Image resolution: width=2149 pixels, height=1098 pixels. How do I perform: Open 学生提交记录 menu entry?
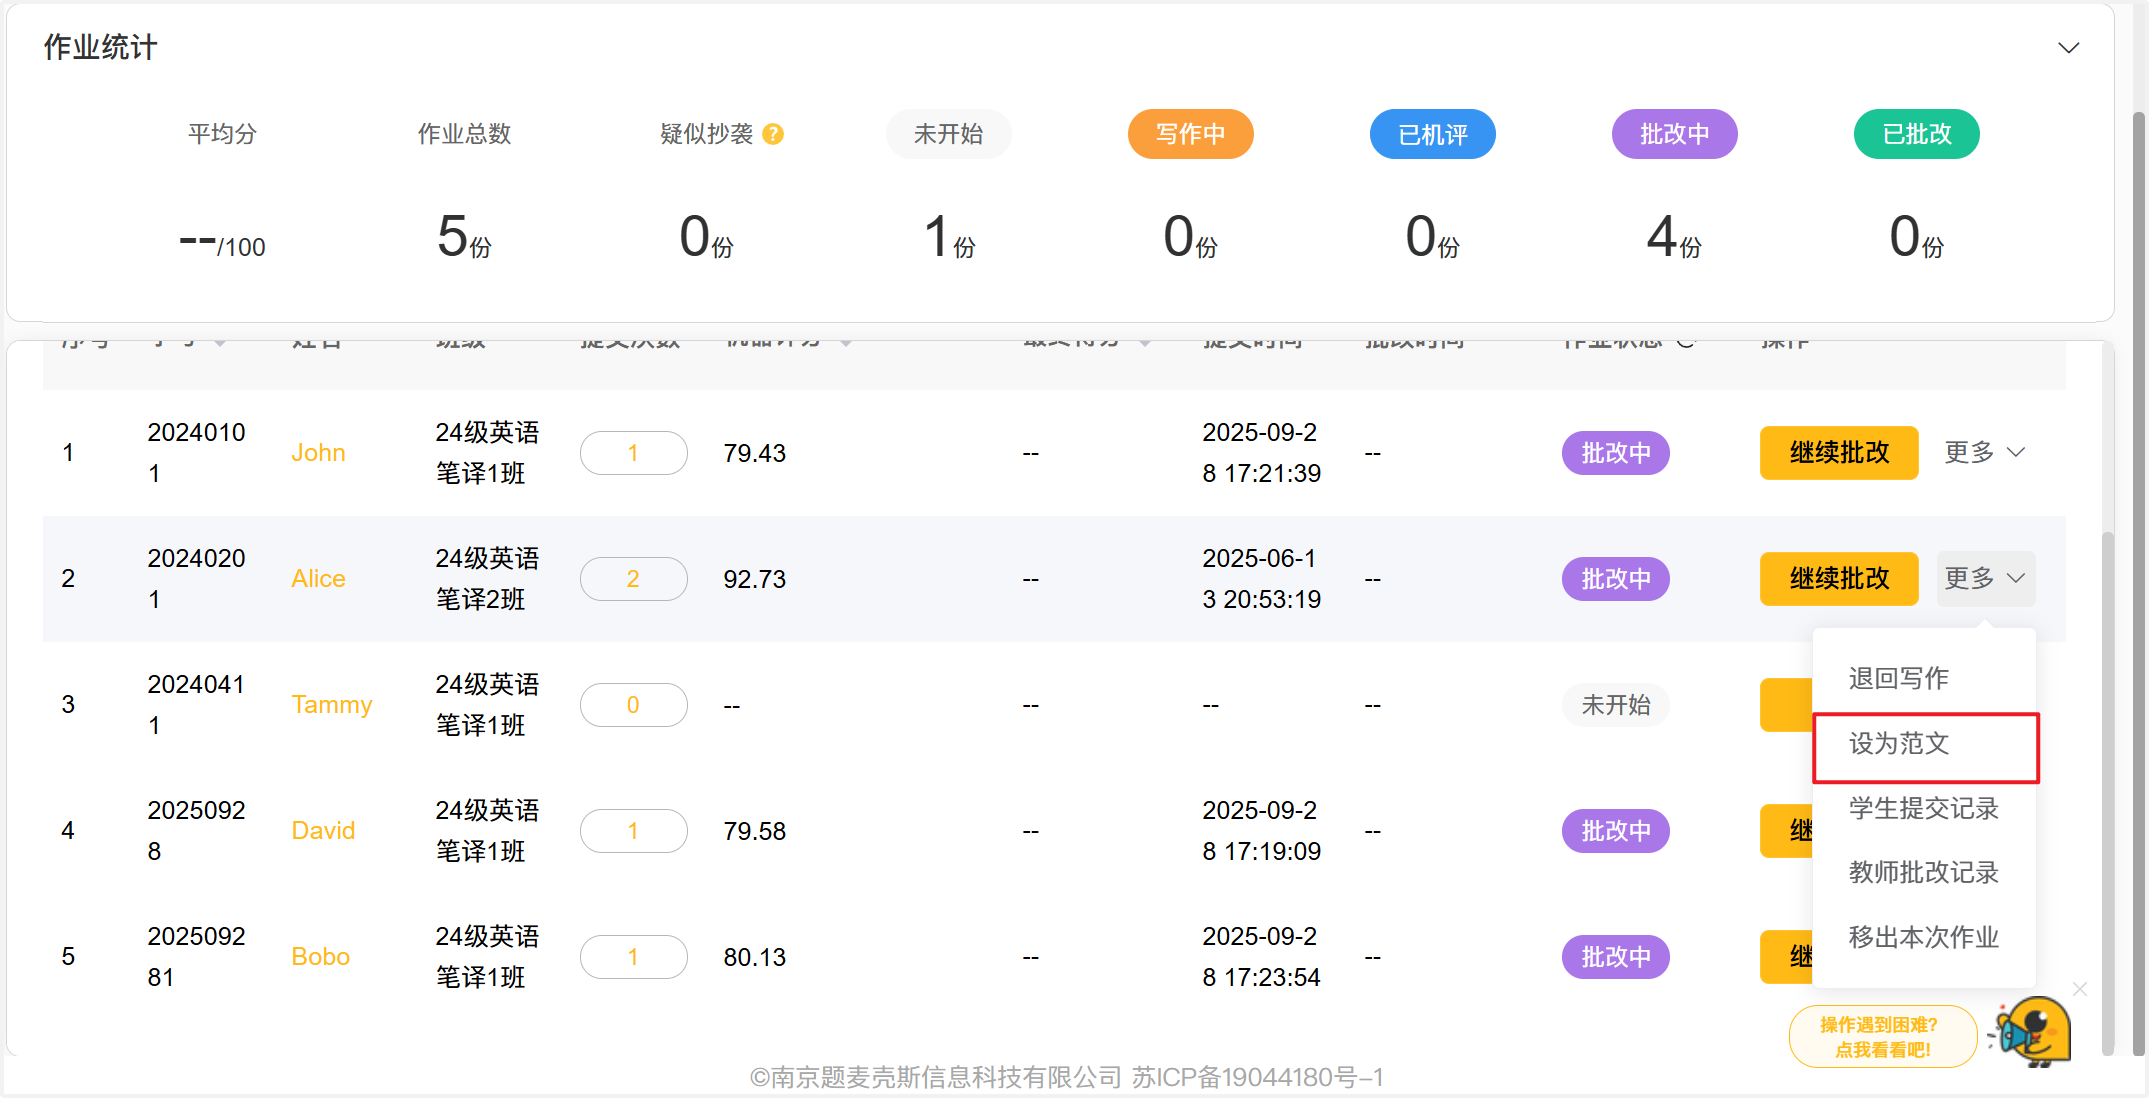pos(1923,808)
